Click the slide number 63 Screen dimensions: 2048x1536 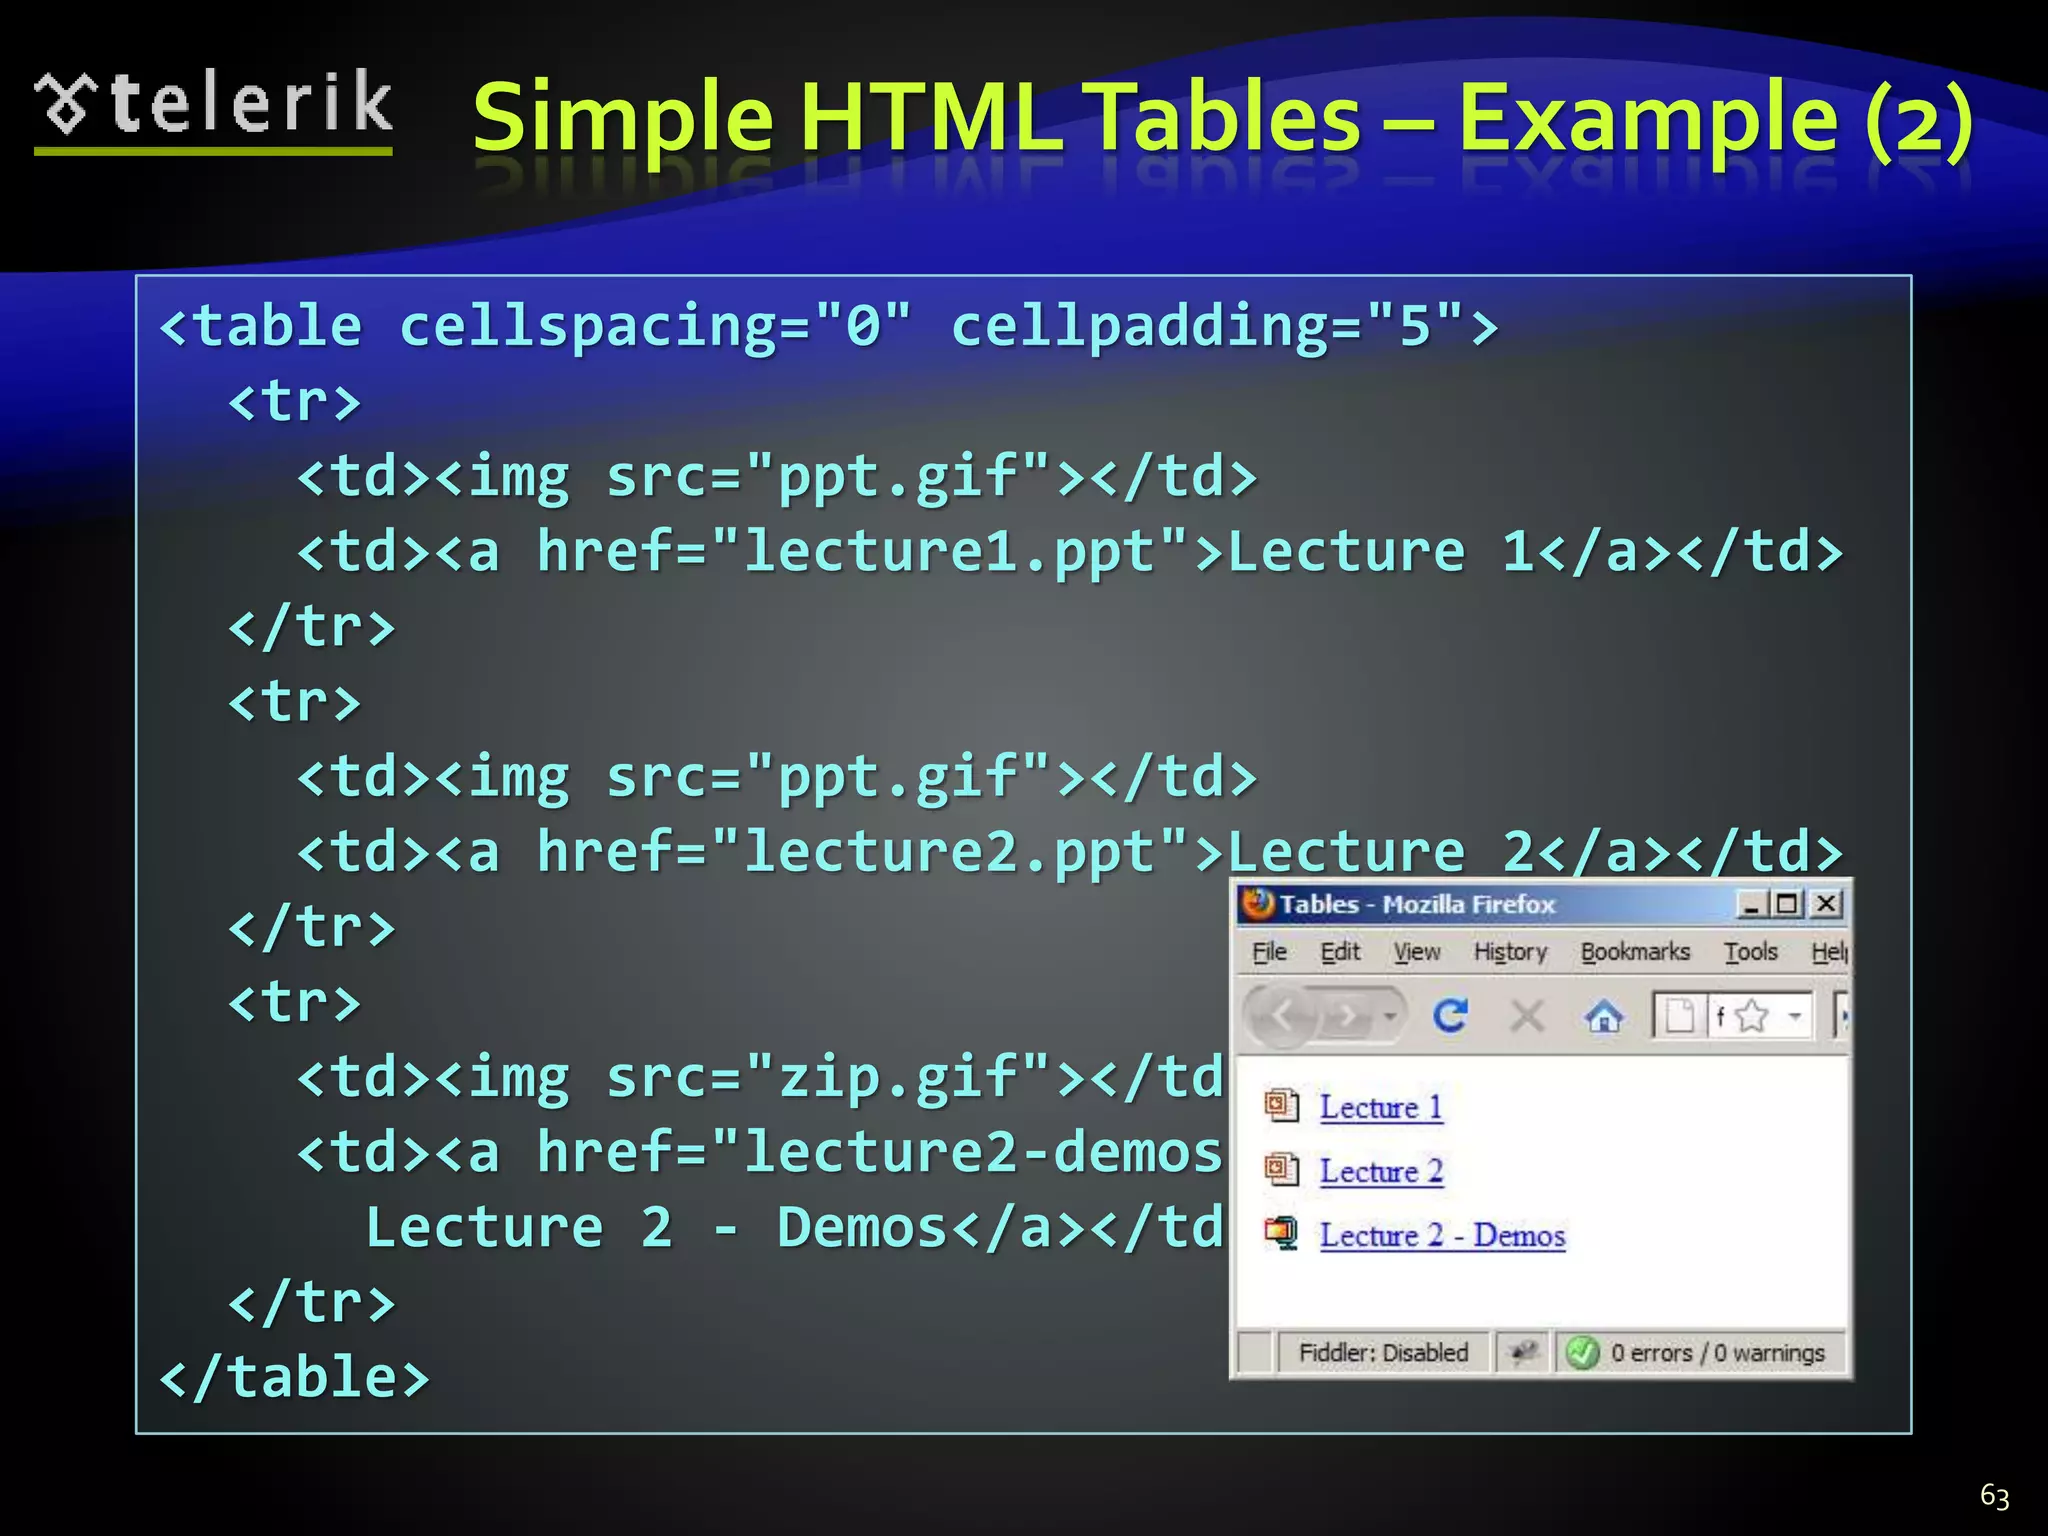tap(1994, 1496)
